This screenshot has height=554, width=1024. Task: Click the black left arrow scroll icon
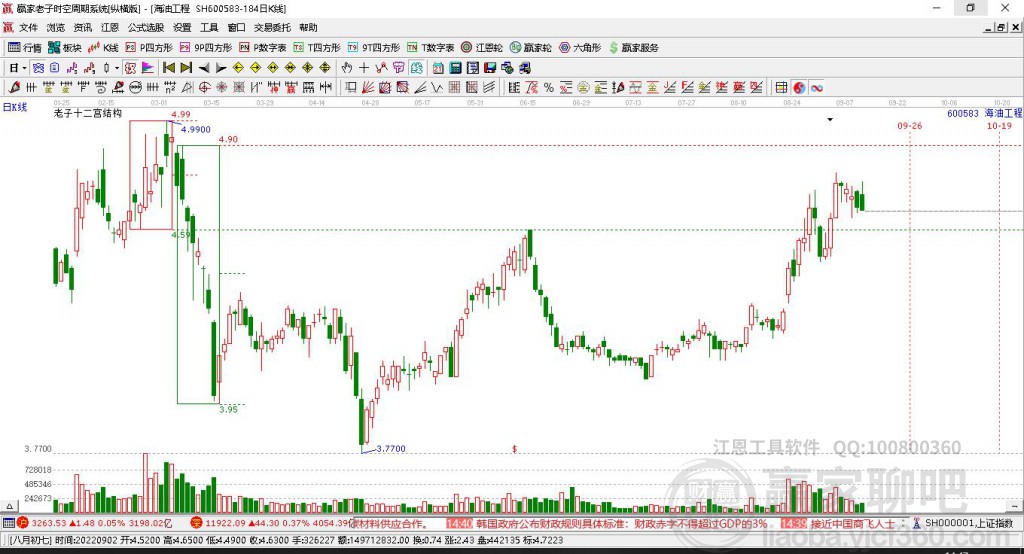tap(204, 68)
